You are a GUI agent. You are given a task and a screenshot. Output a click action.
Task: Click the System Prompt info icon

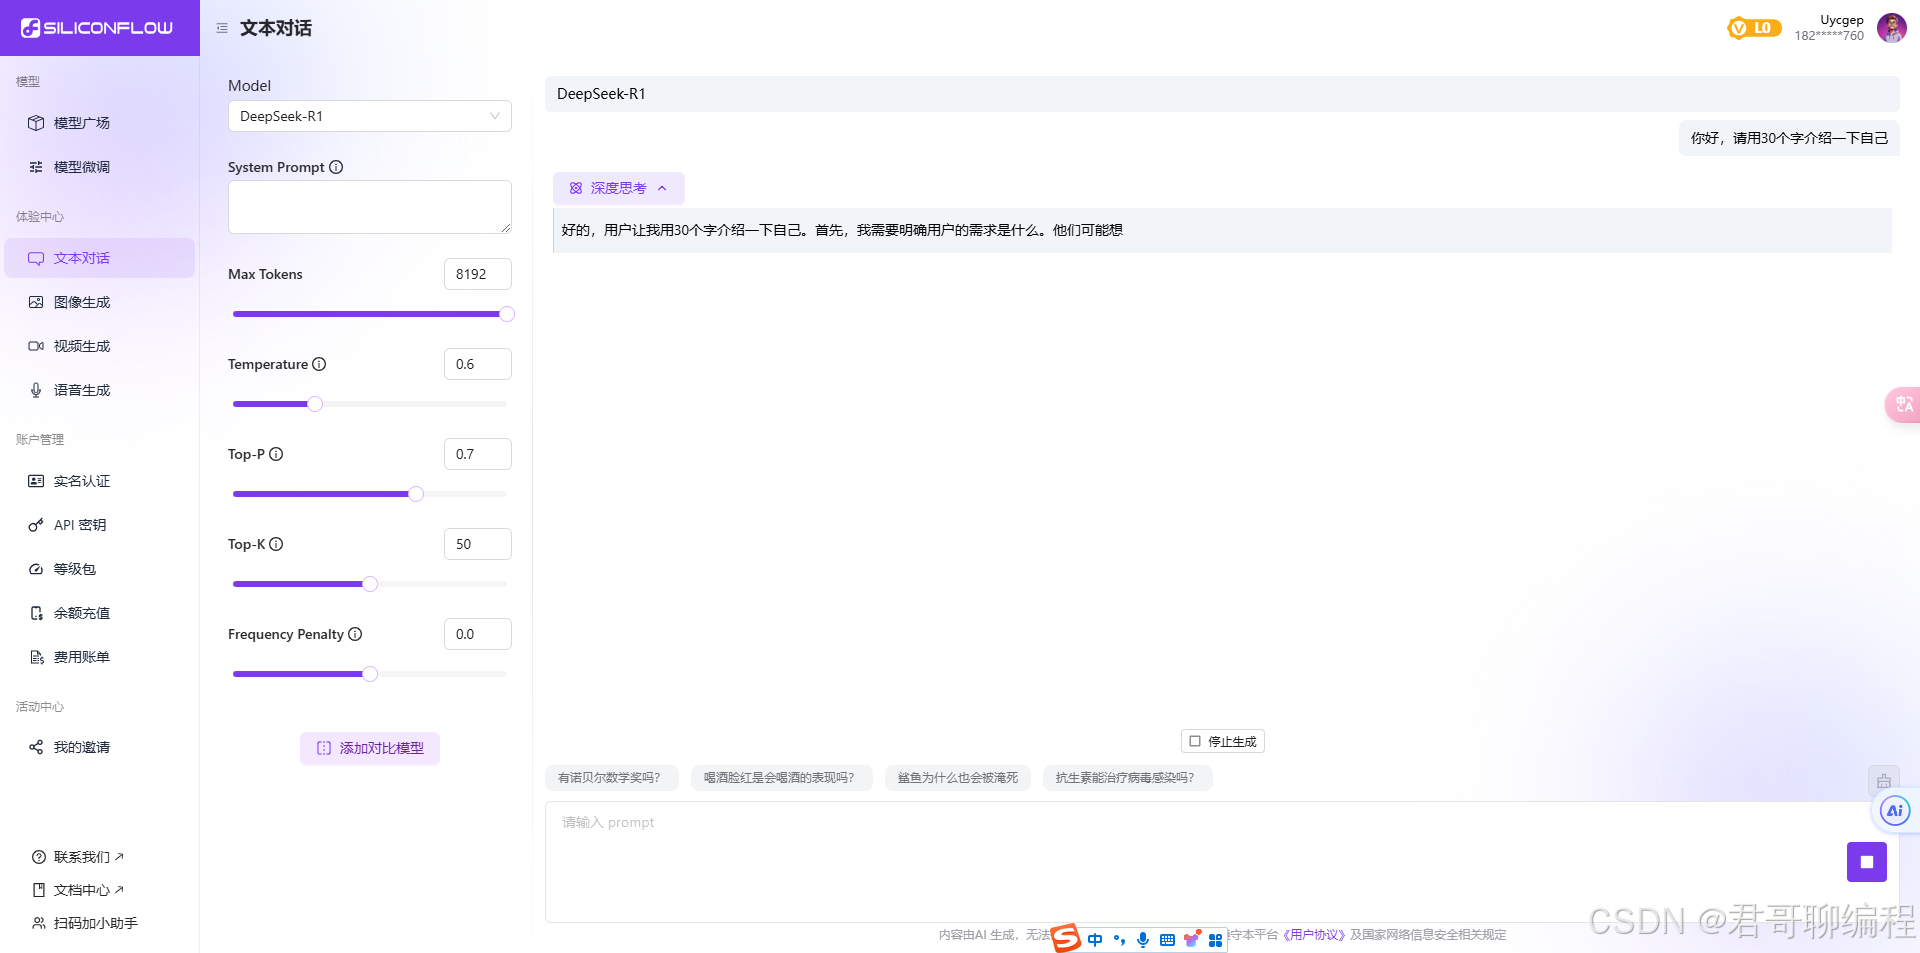click(336, 167)
